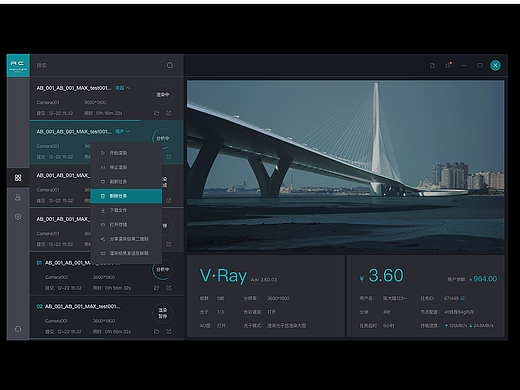This screenshot has width=520, height=390.
Task: Choose 刷新任务 (refresh task) in context menu
Action: click(126, 182)
